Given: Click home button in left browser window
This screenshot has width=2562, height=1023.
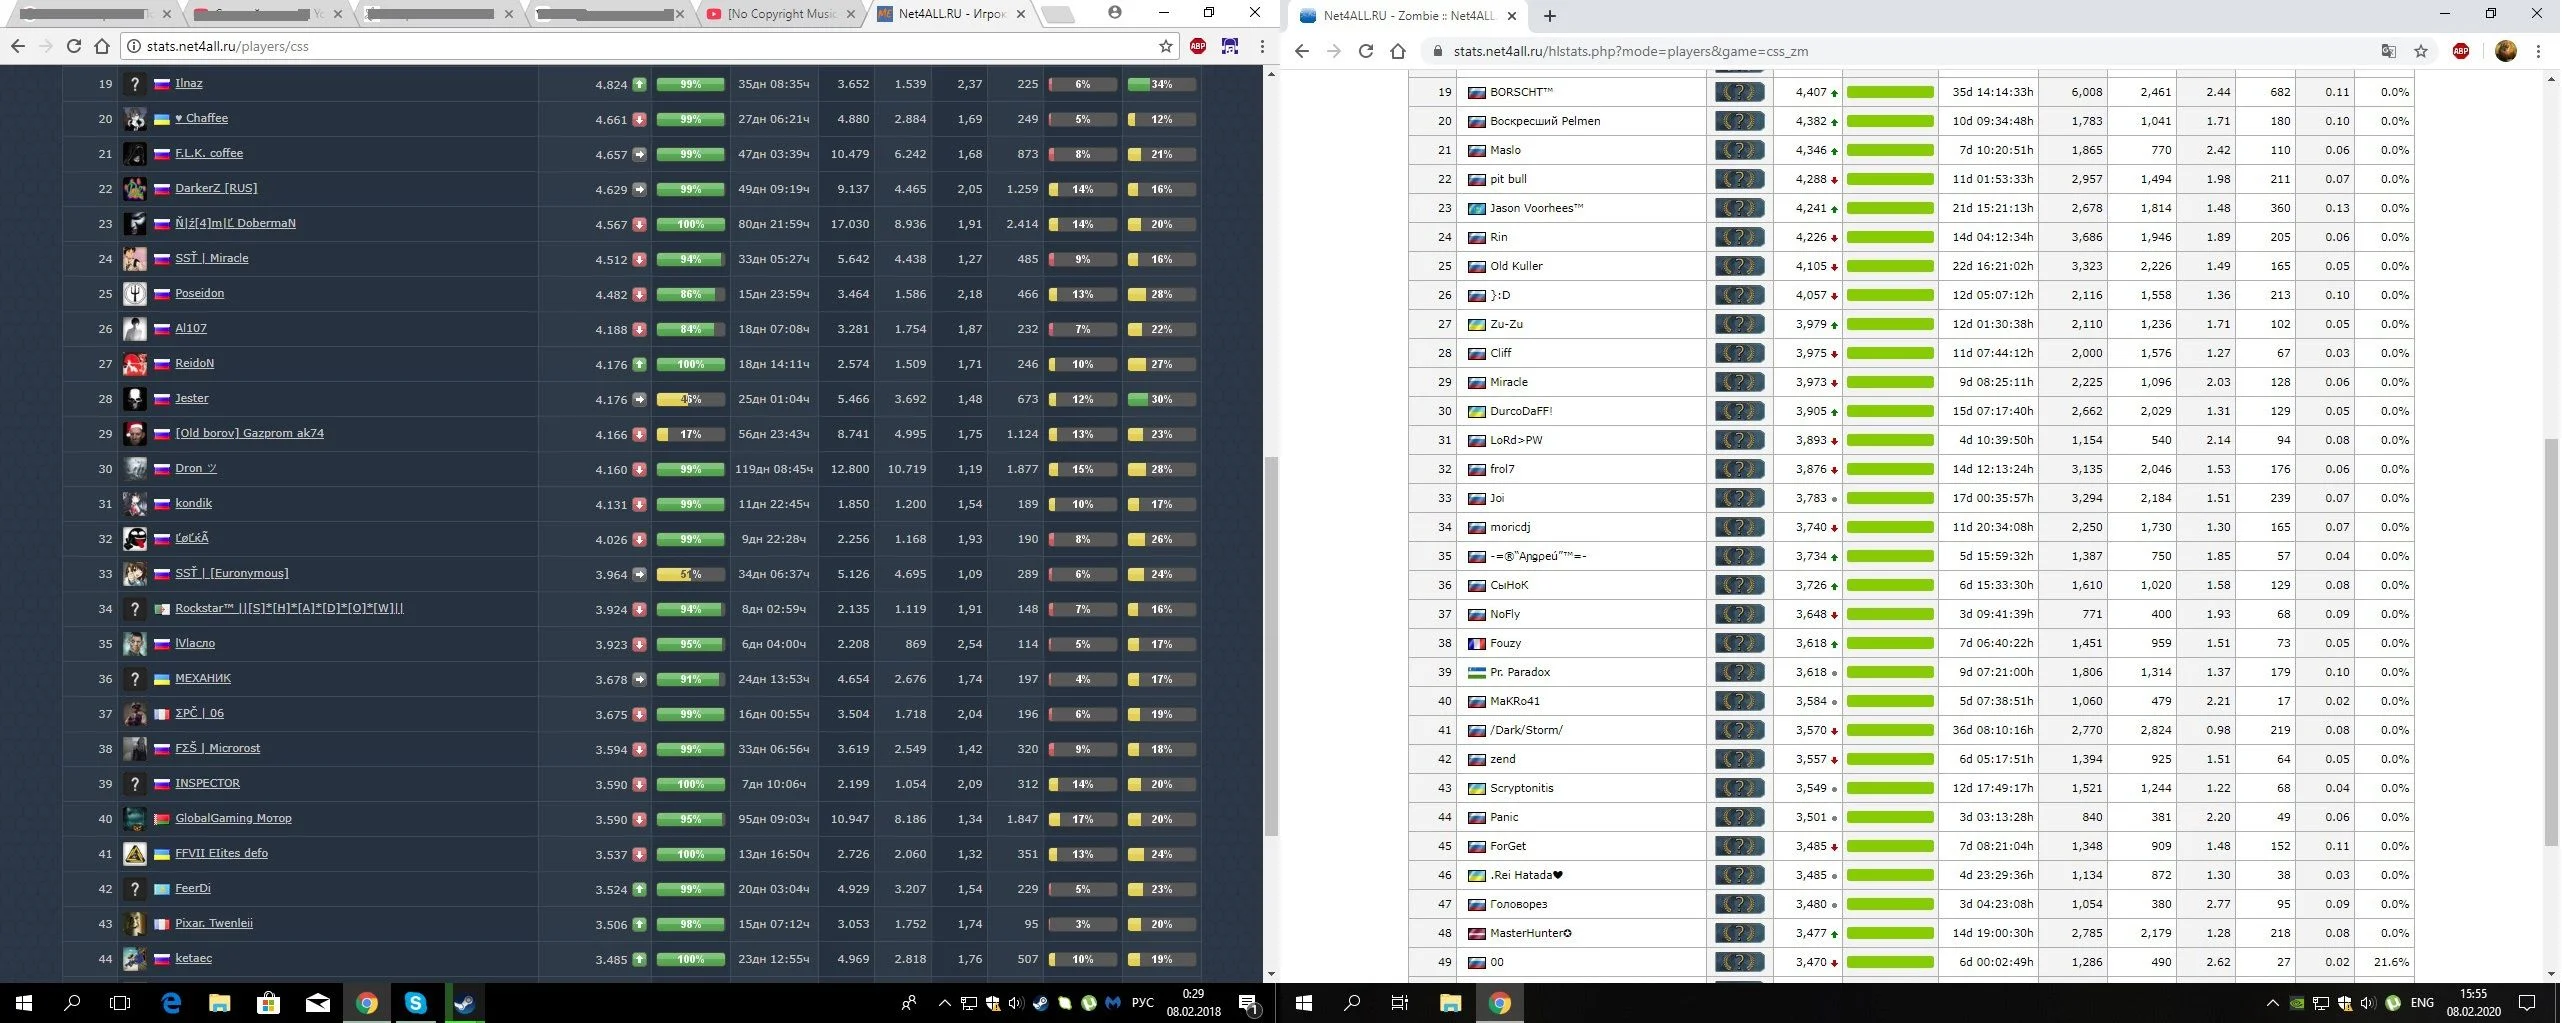Looking at the screenshot, I should (102, 46).
